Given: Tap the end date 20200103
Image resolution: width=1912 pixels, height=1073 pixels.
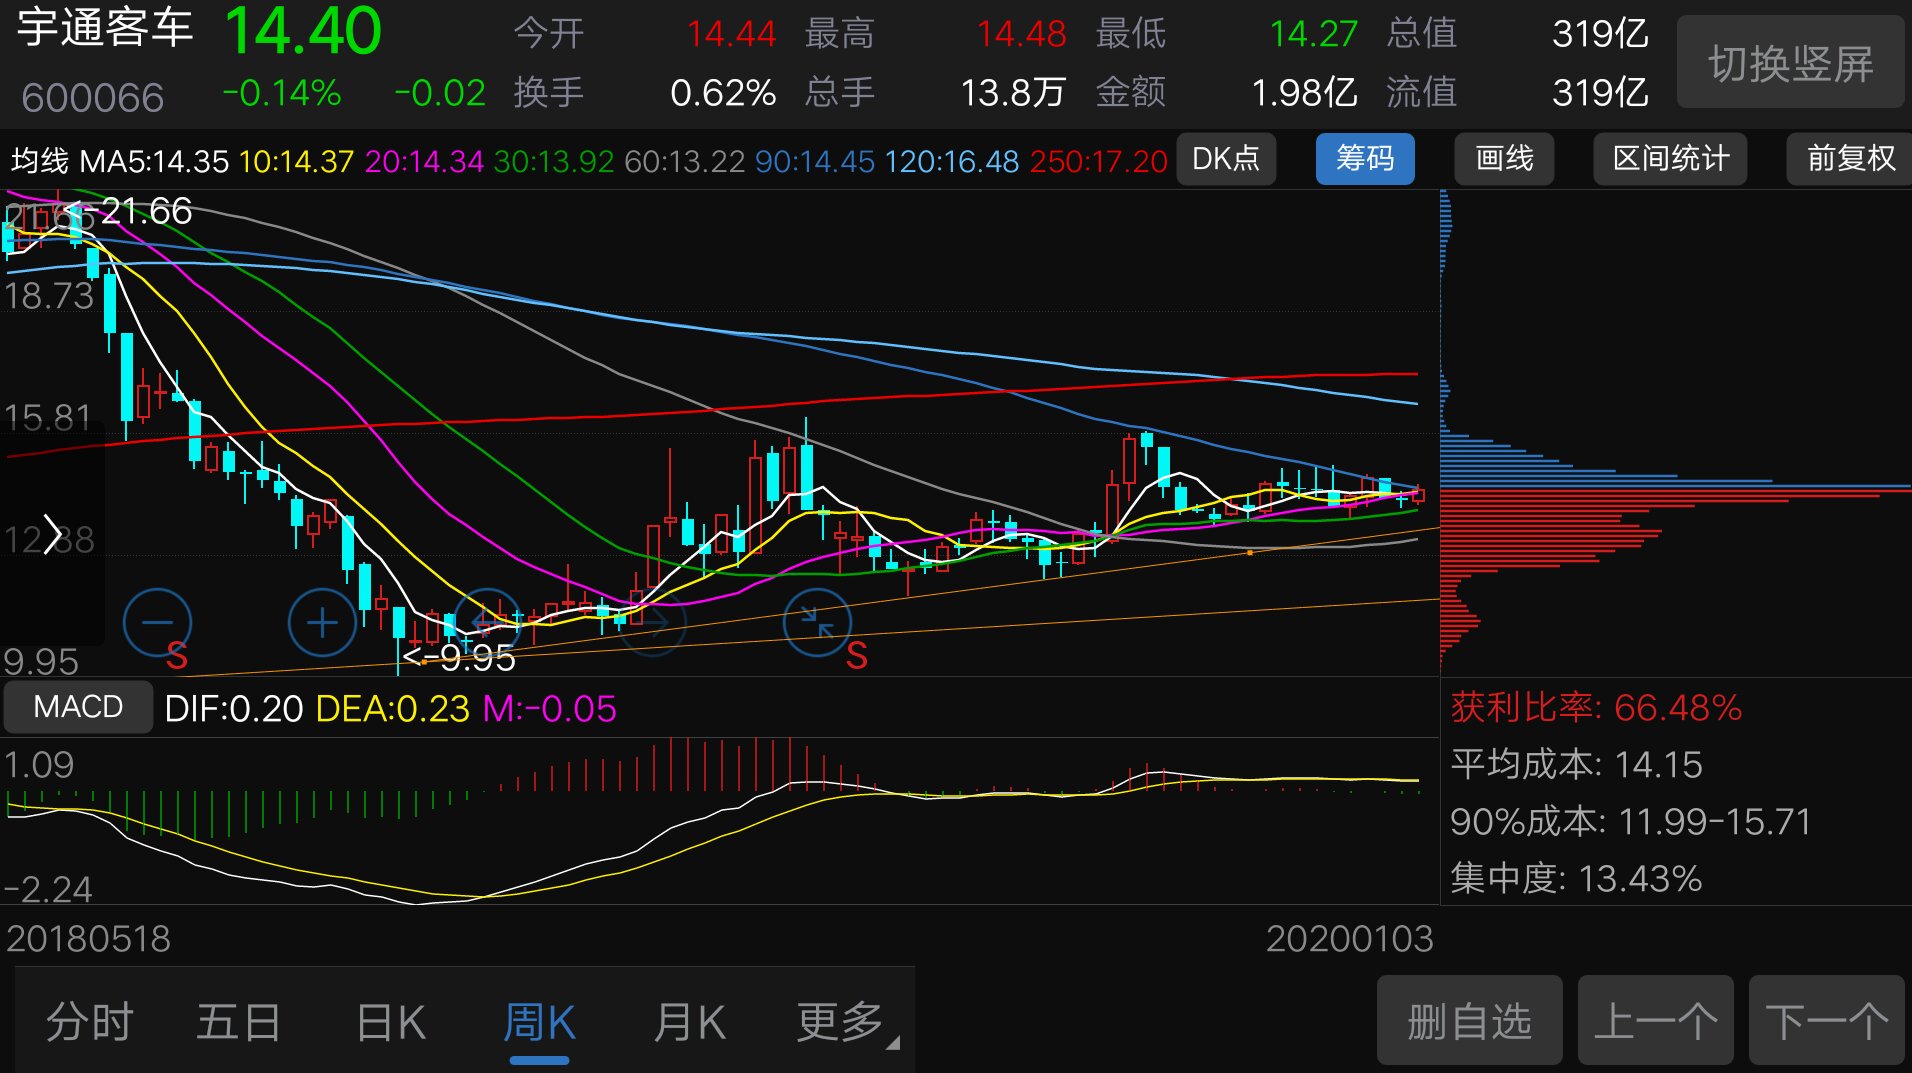Looking at the screenshot, I should coord(1349,938).
